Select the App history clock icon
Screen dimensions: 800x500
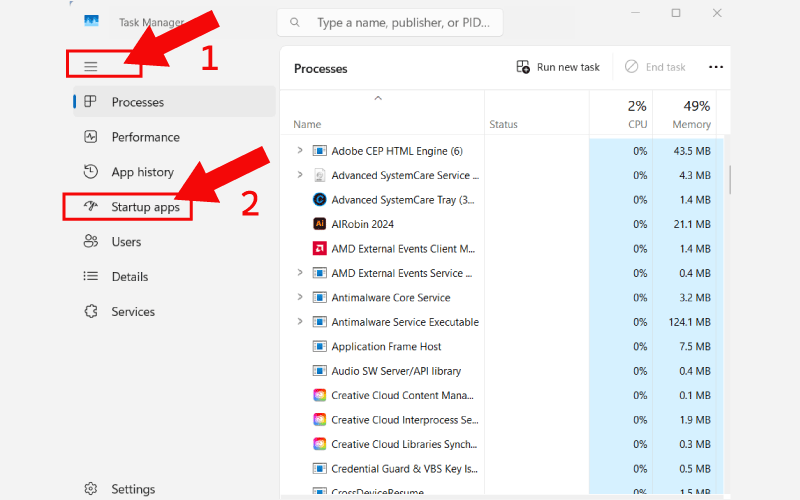click(91, 172)
